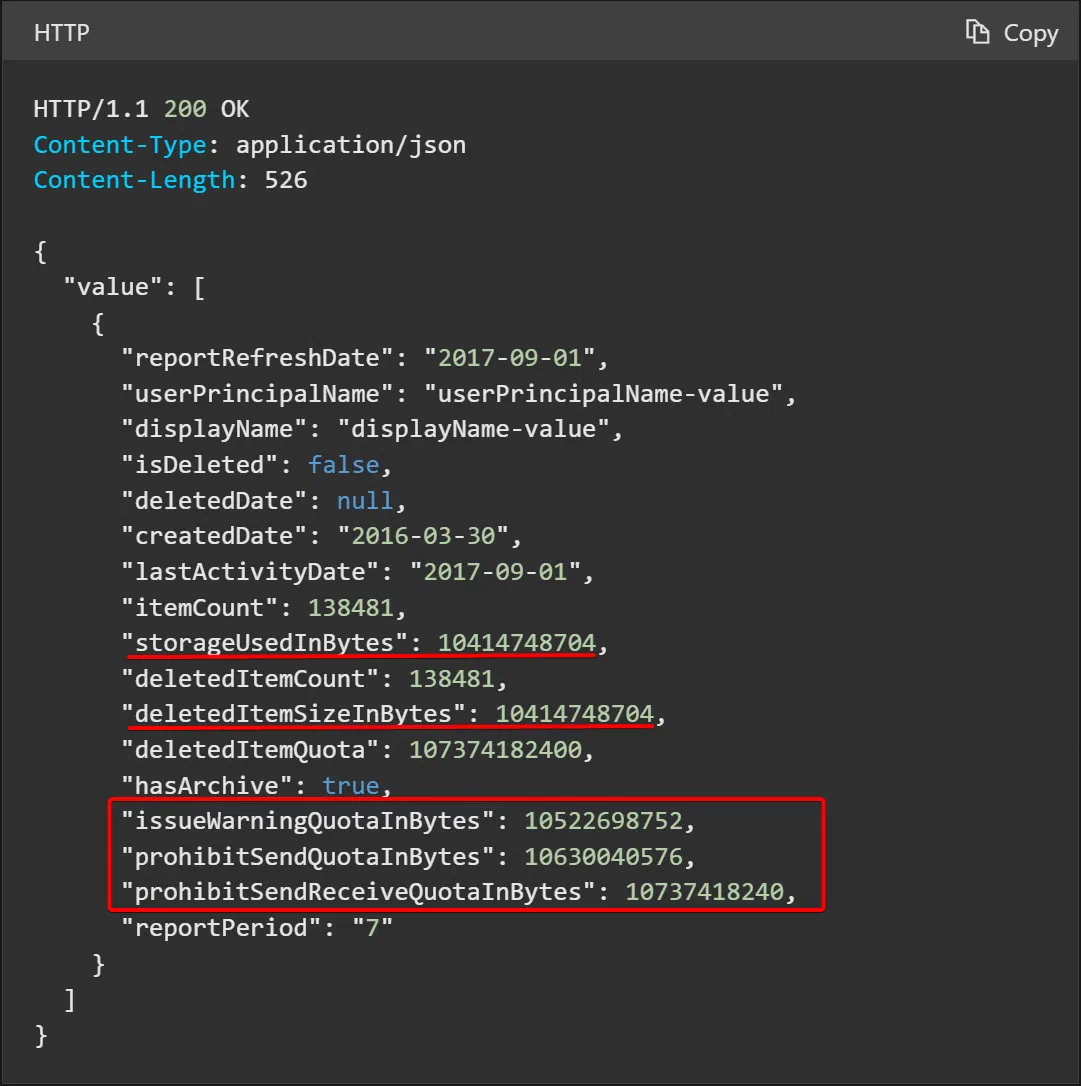Click the Content-Length header name
This screenshot has height=1086, width=1081.
coord(135,180)
